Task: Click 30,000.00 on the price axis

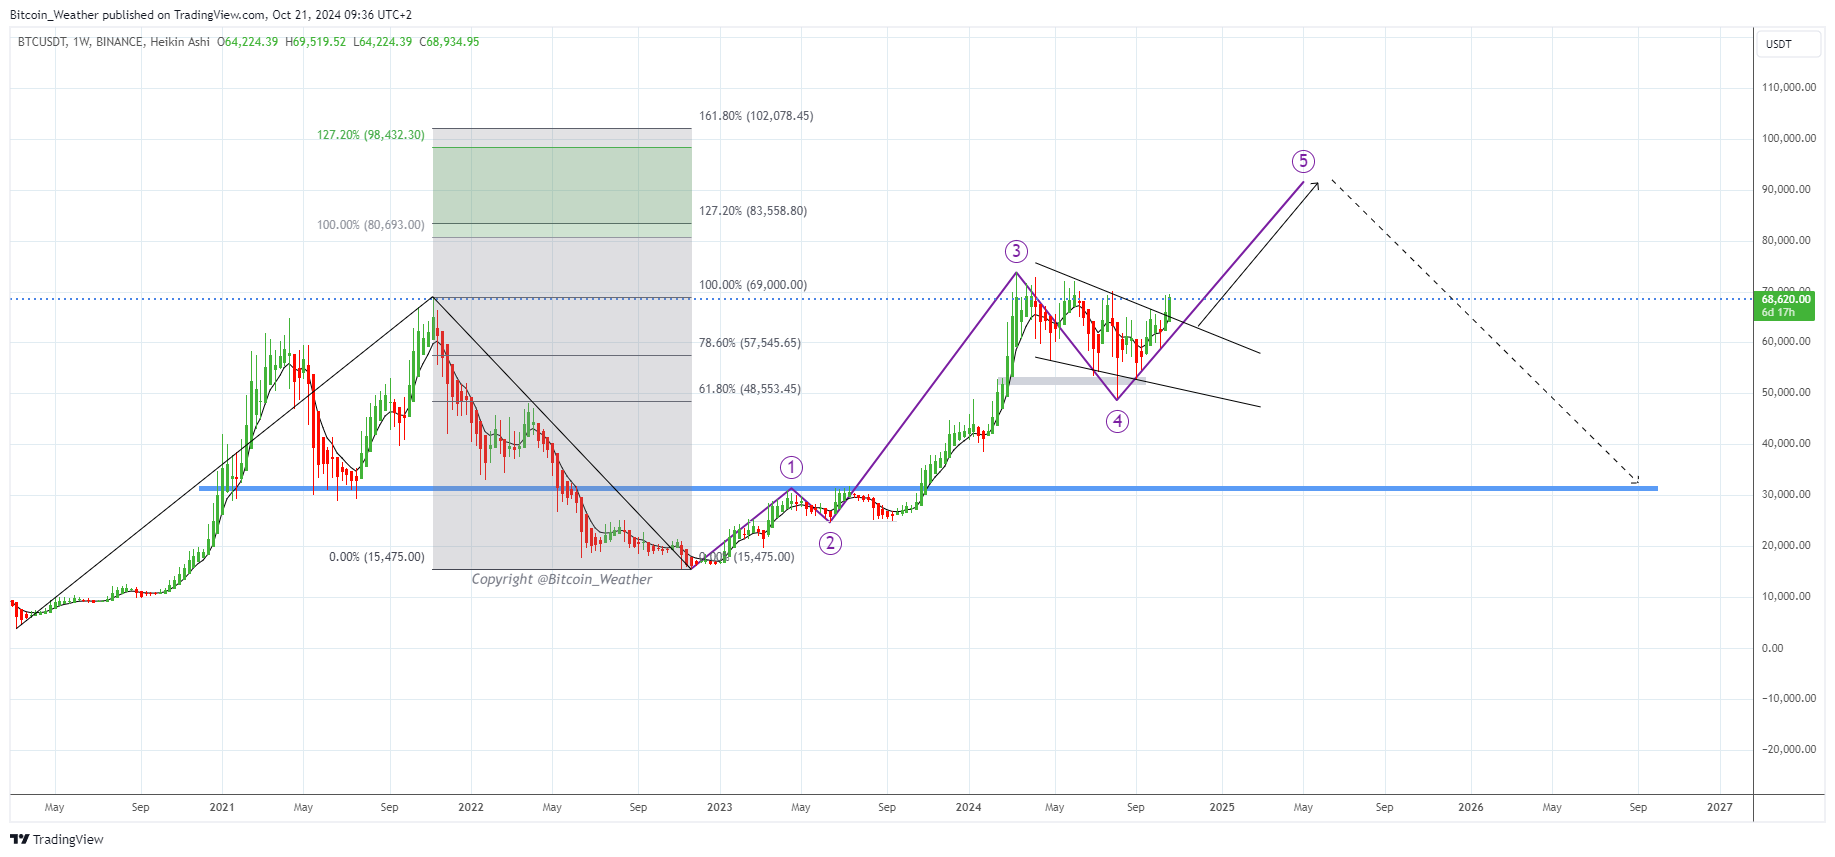Action: pos(1786,494)
